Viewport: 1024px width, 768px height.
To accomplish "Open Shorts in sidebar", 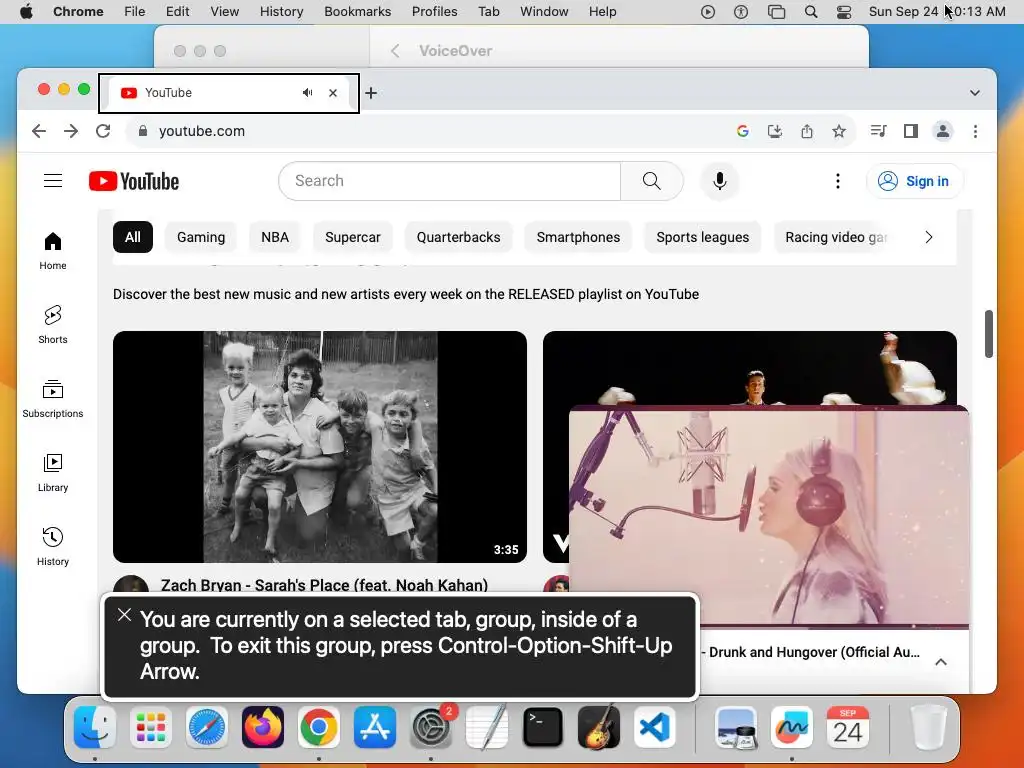I will click(x=53, y=325).
